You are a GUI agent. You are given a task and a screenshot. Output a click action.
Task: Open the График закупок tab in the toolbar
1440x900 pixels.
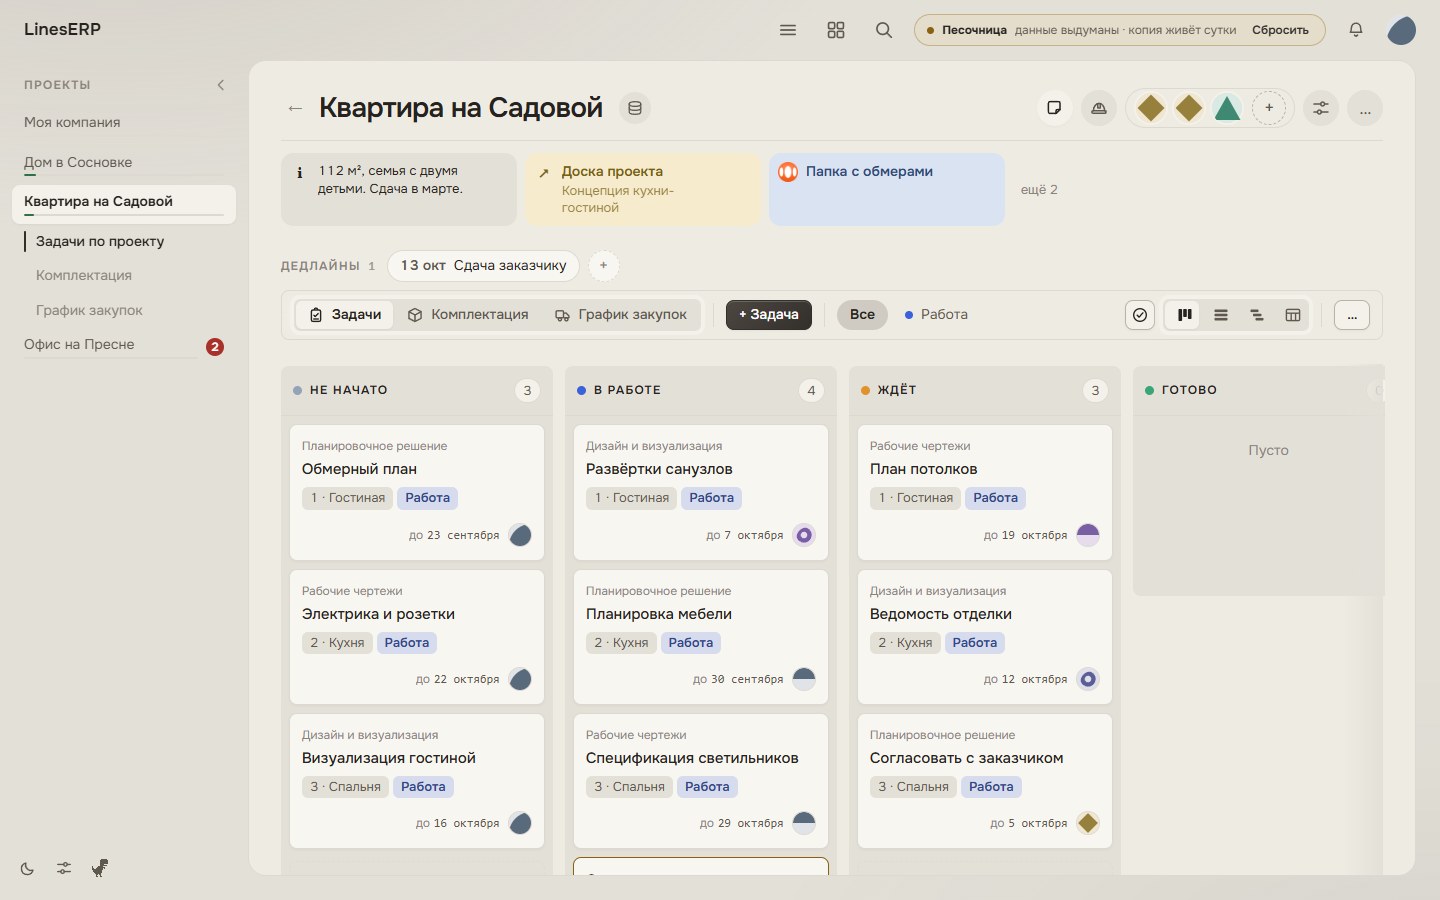[x=621, y=315]
